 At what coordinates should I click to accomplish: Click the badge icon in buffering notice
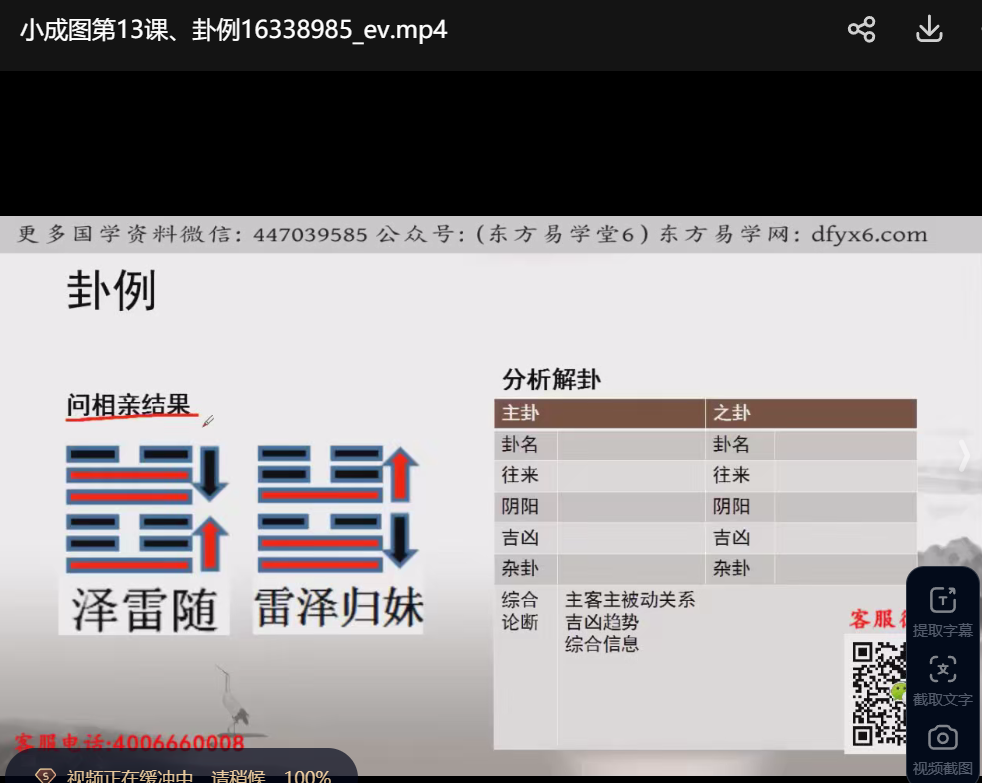tap(45, 776)
